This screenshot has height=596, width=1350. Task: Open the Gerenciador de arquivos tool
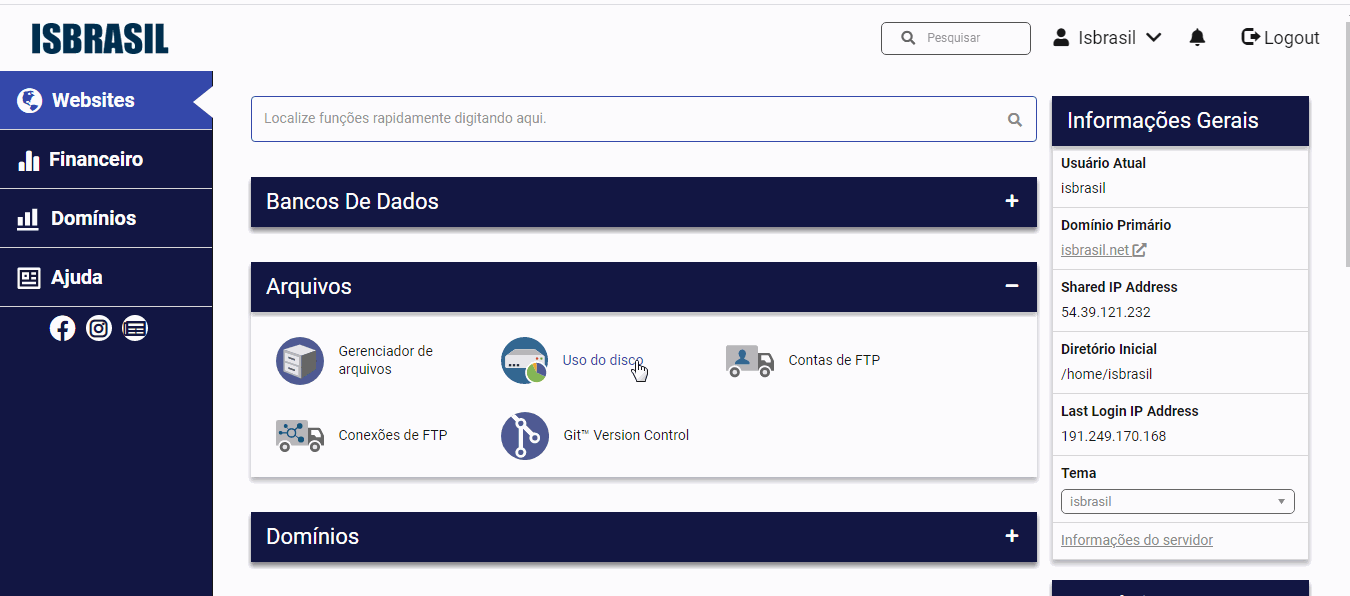(x=386, y=360)
